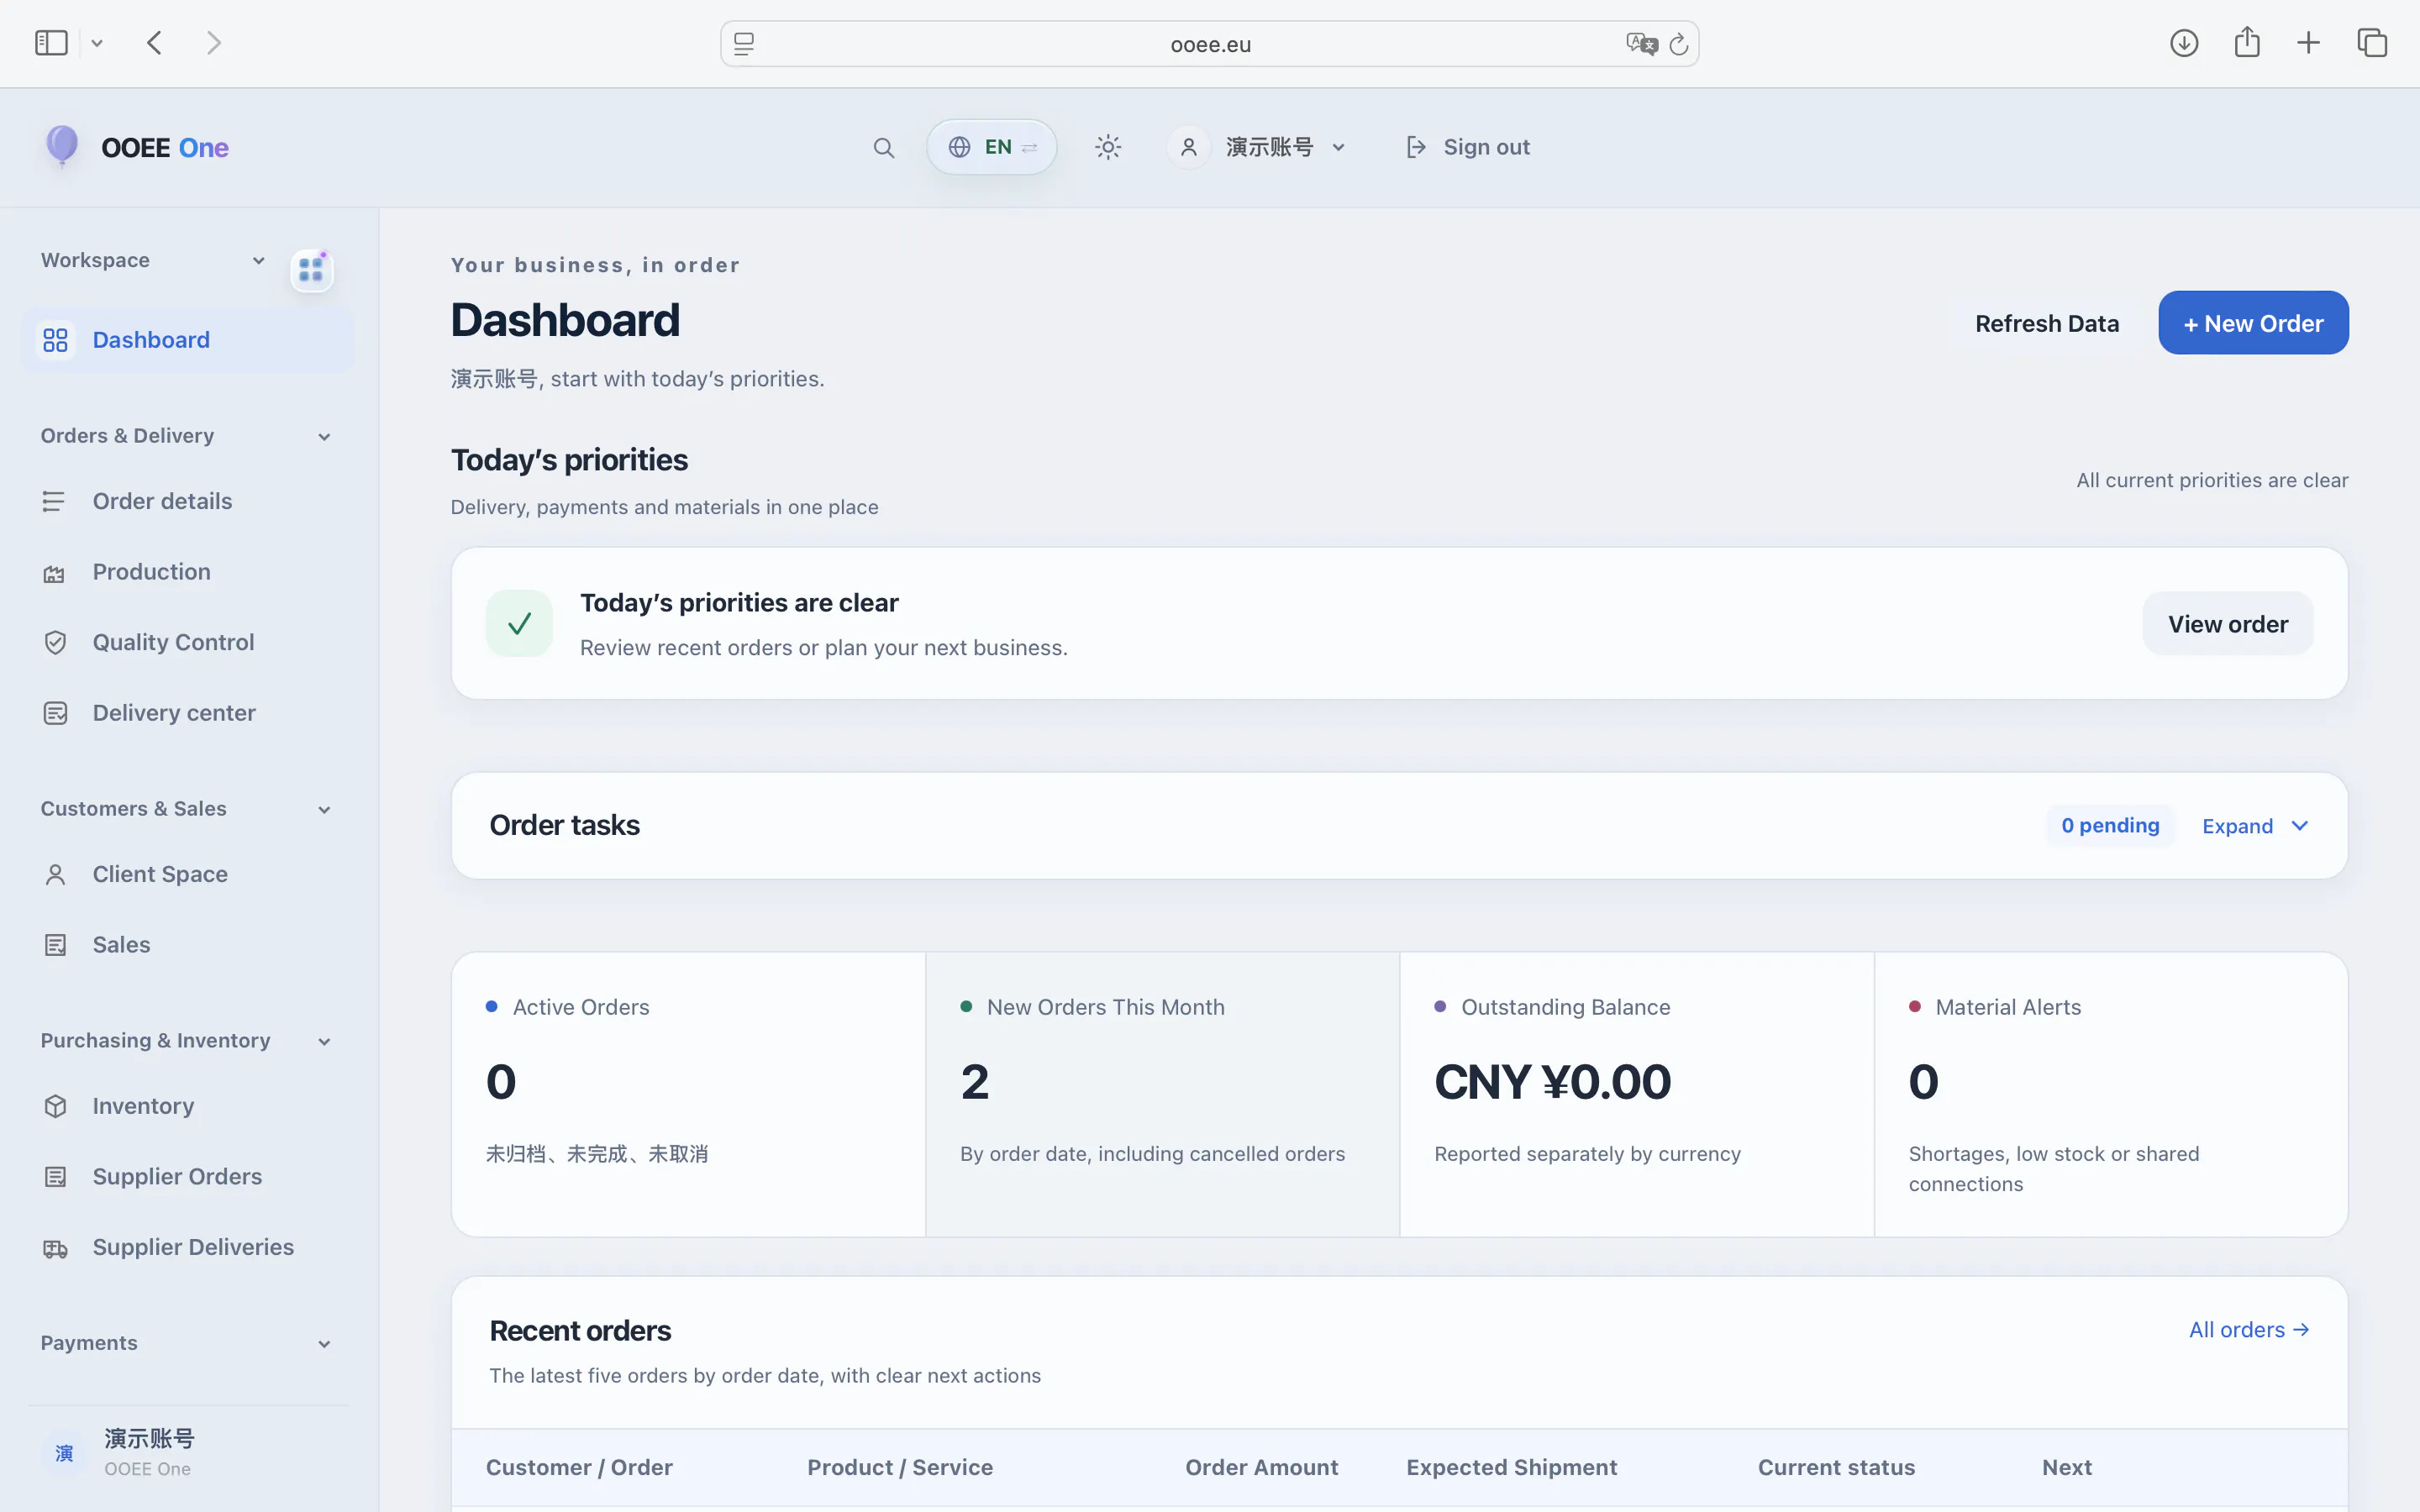This screenshot has width=2420, height=1512.
Task: Go to Production in the sidebar
Action: (x=151, y=572)
